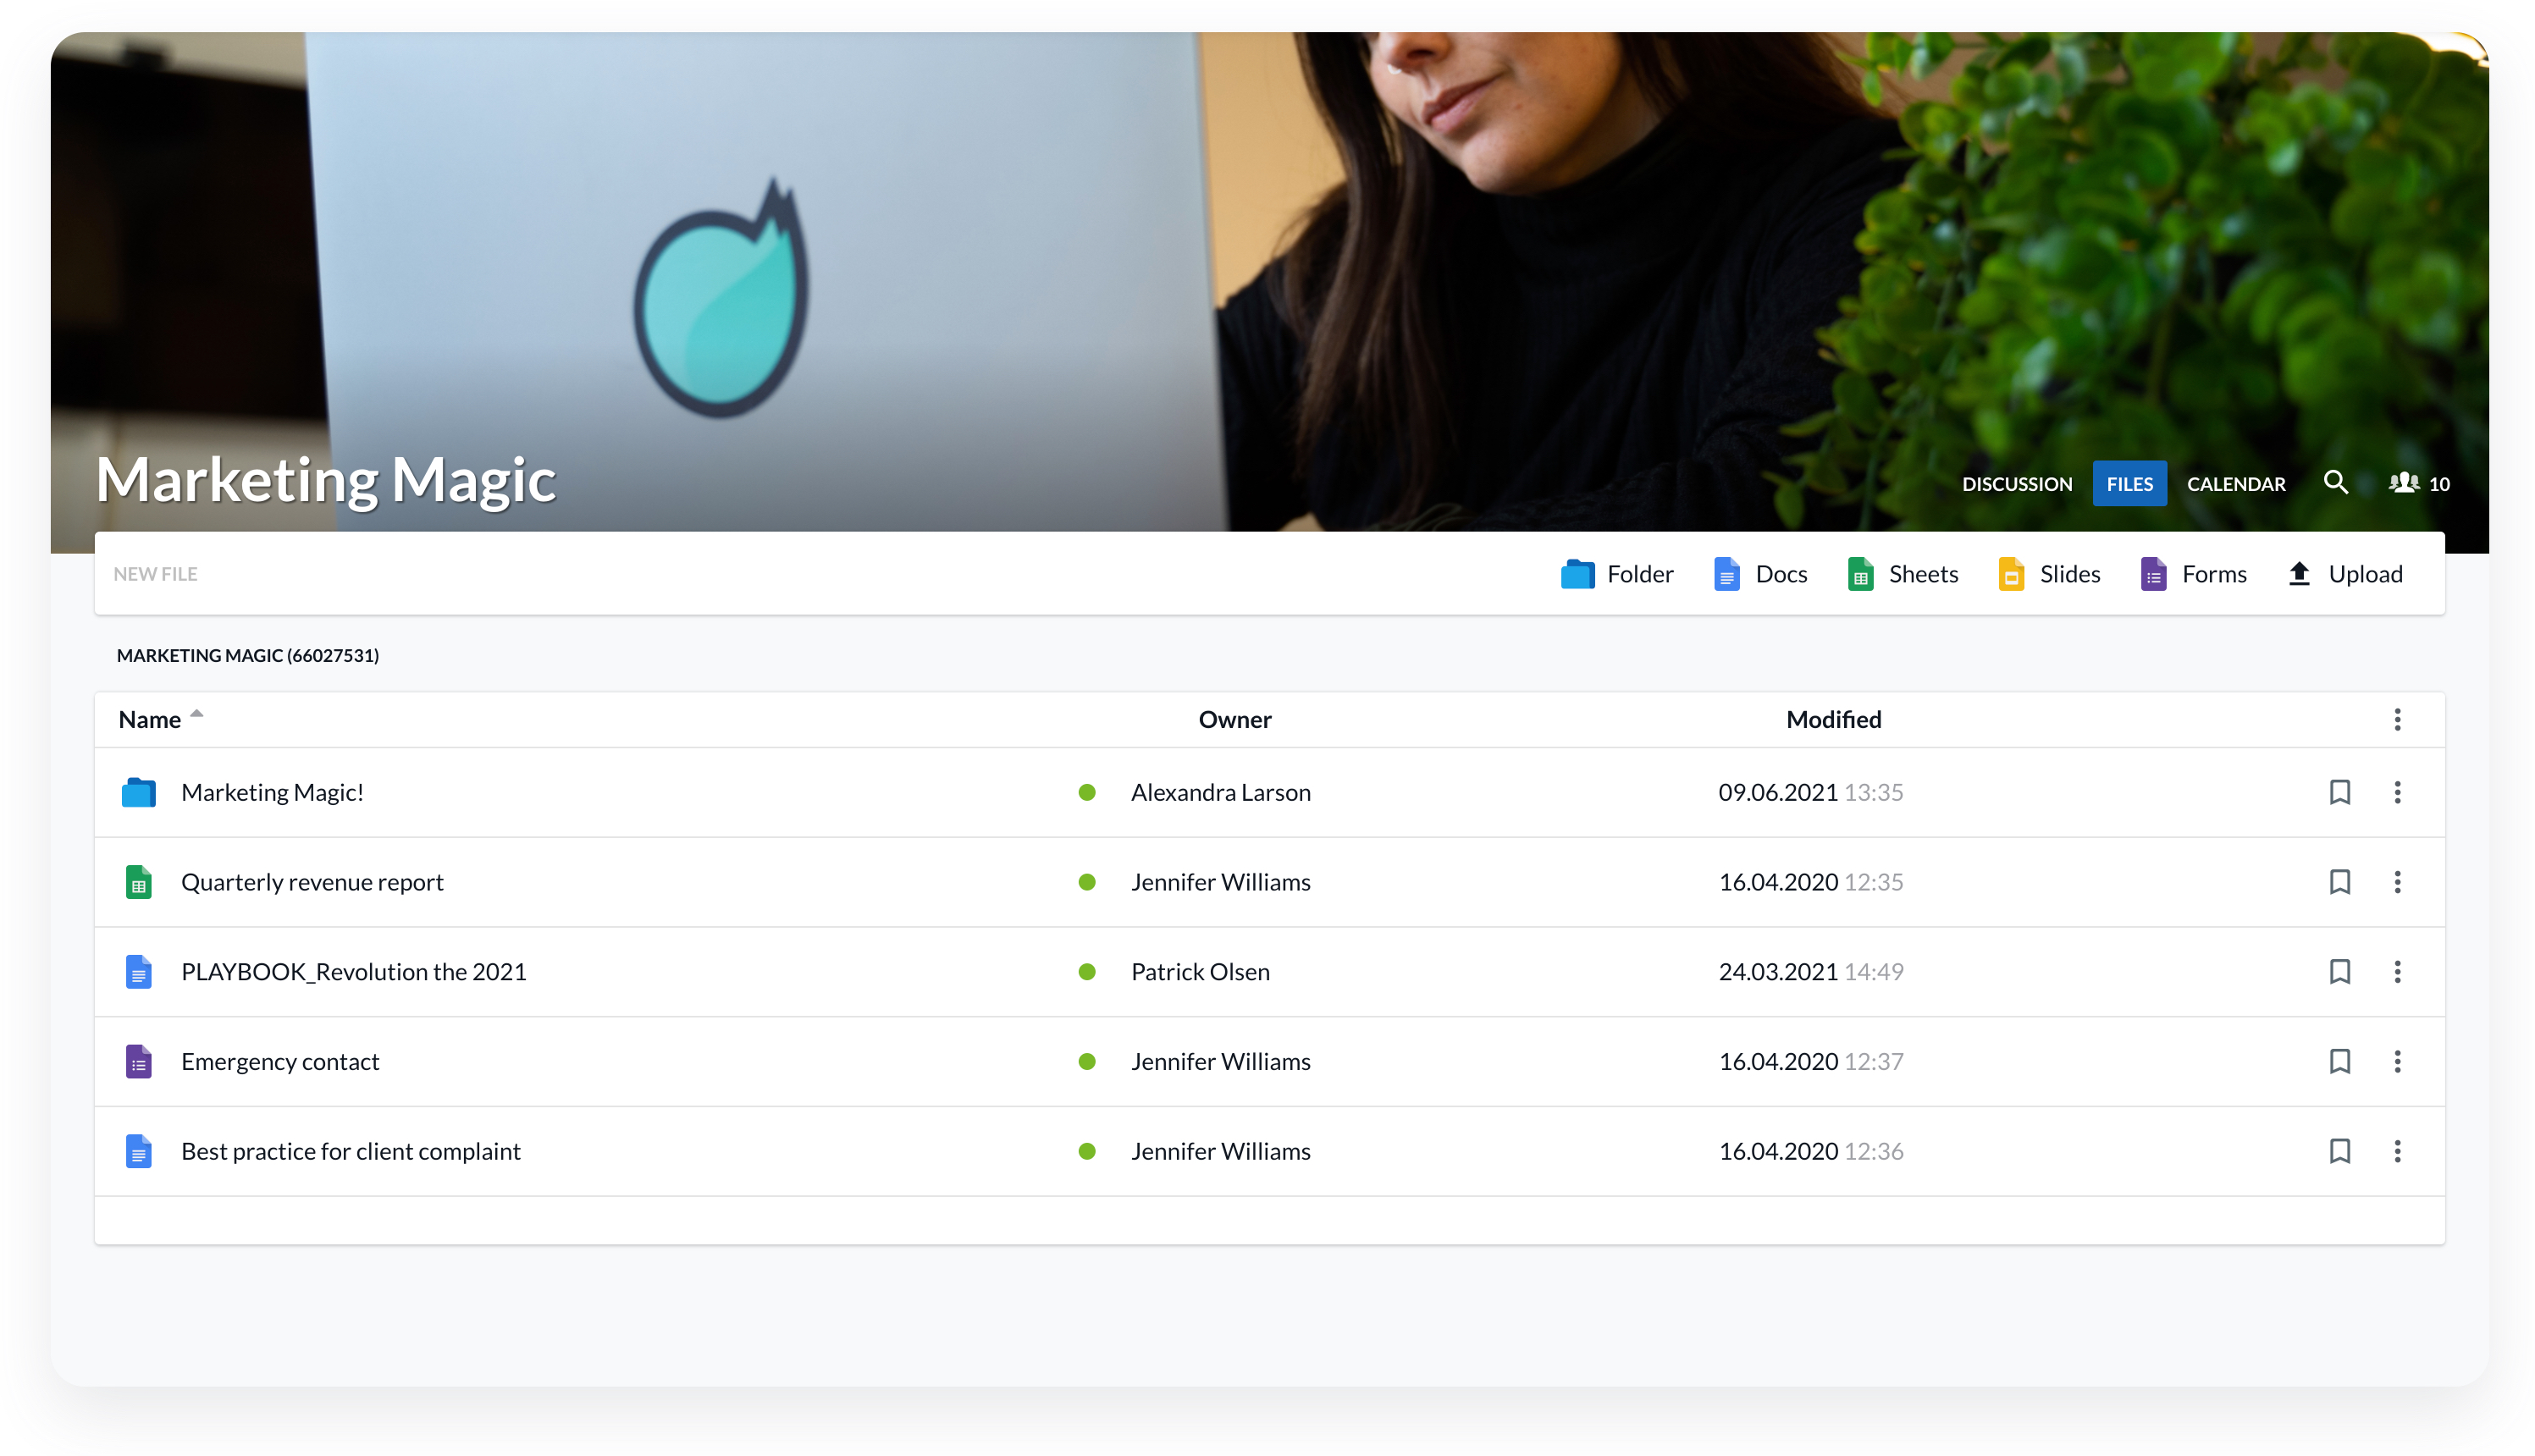The width and height of the screenshot is (2535, 1456).
Task: Bookmark the Marketing Magic! folder
Action: pyautogui.click(x=2339, y=792)
